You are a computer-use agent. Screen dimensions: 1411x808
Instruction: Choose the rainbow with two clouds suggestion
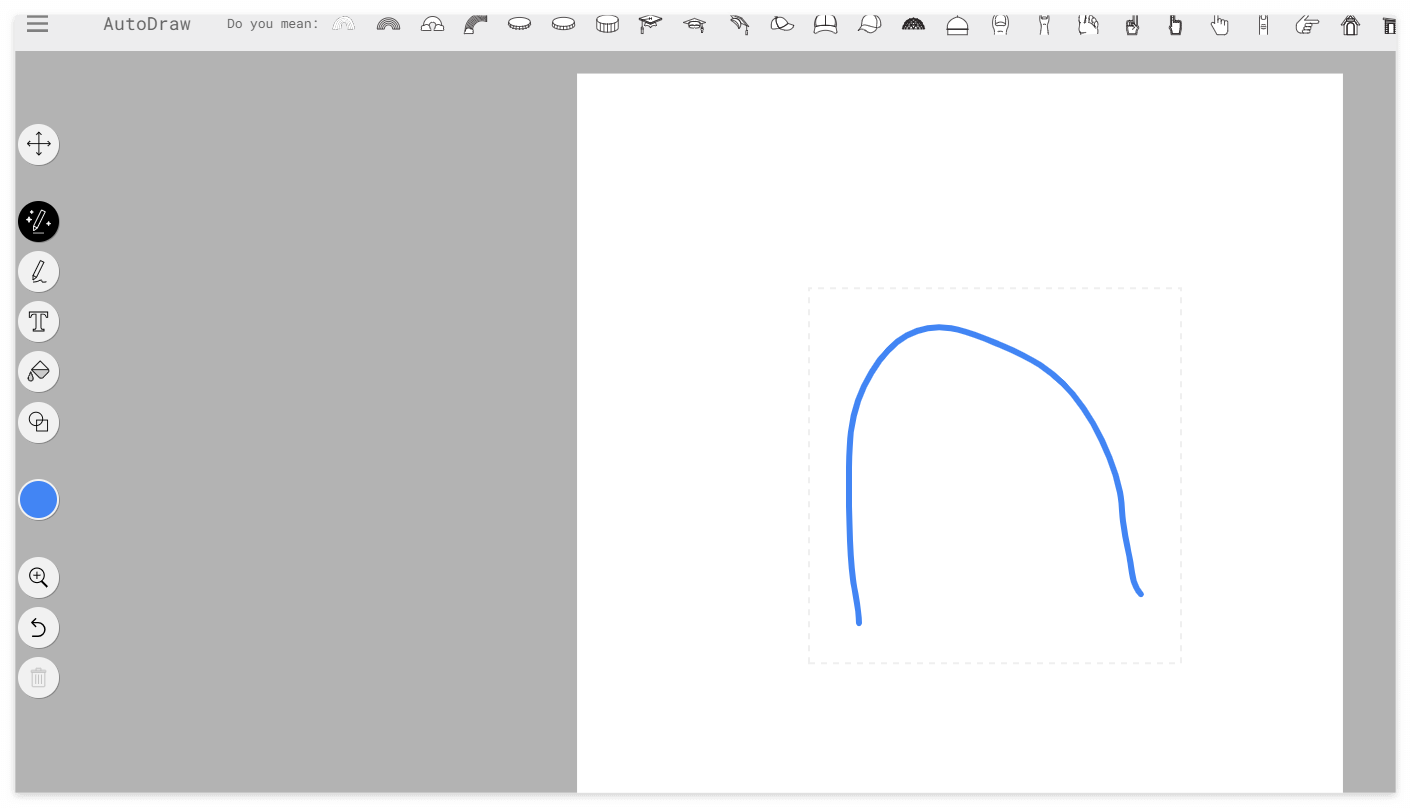point(432,24)
